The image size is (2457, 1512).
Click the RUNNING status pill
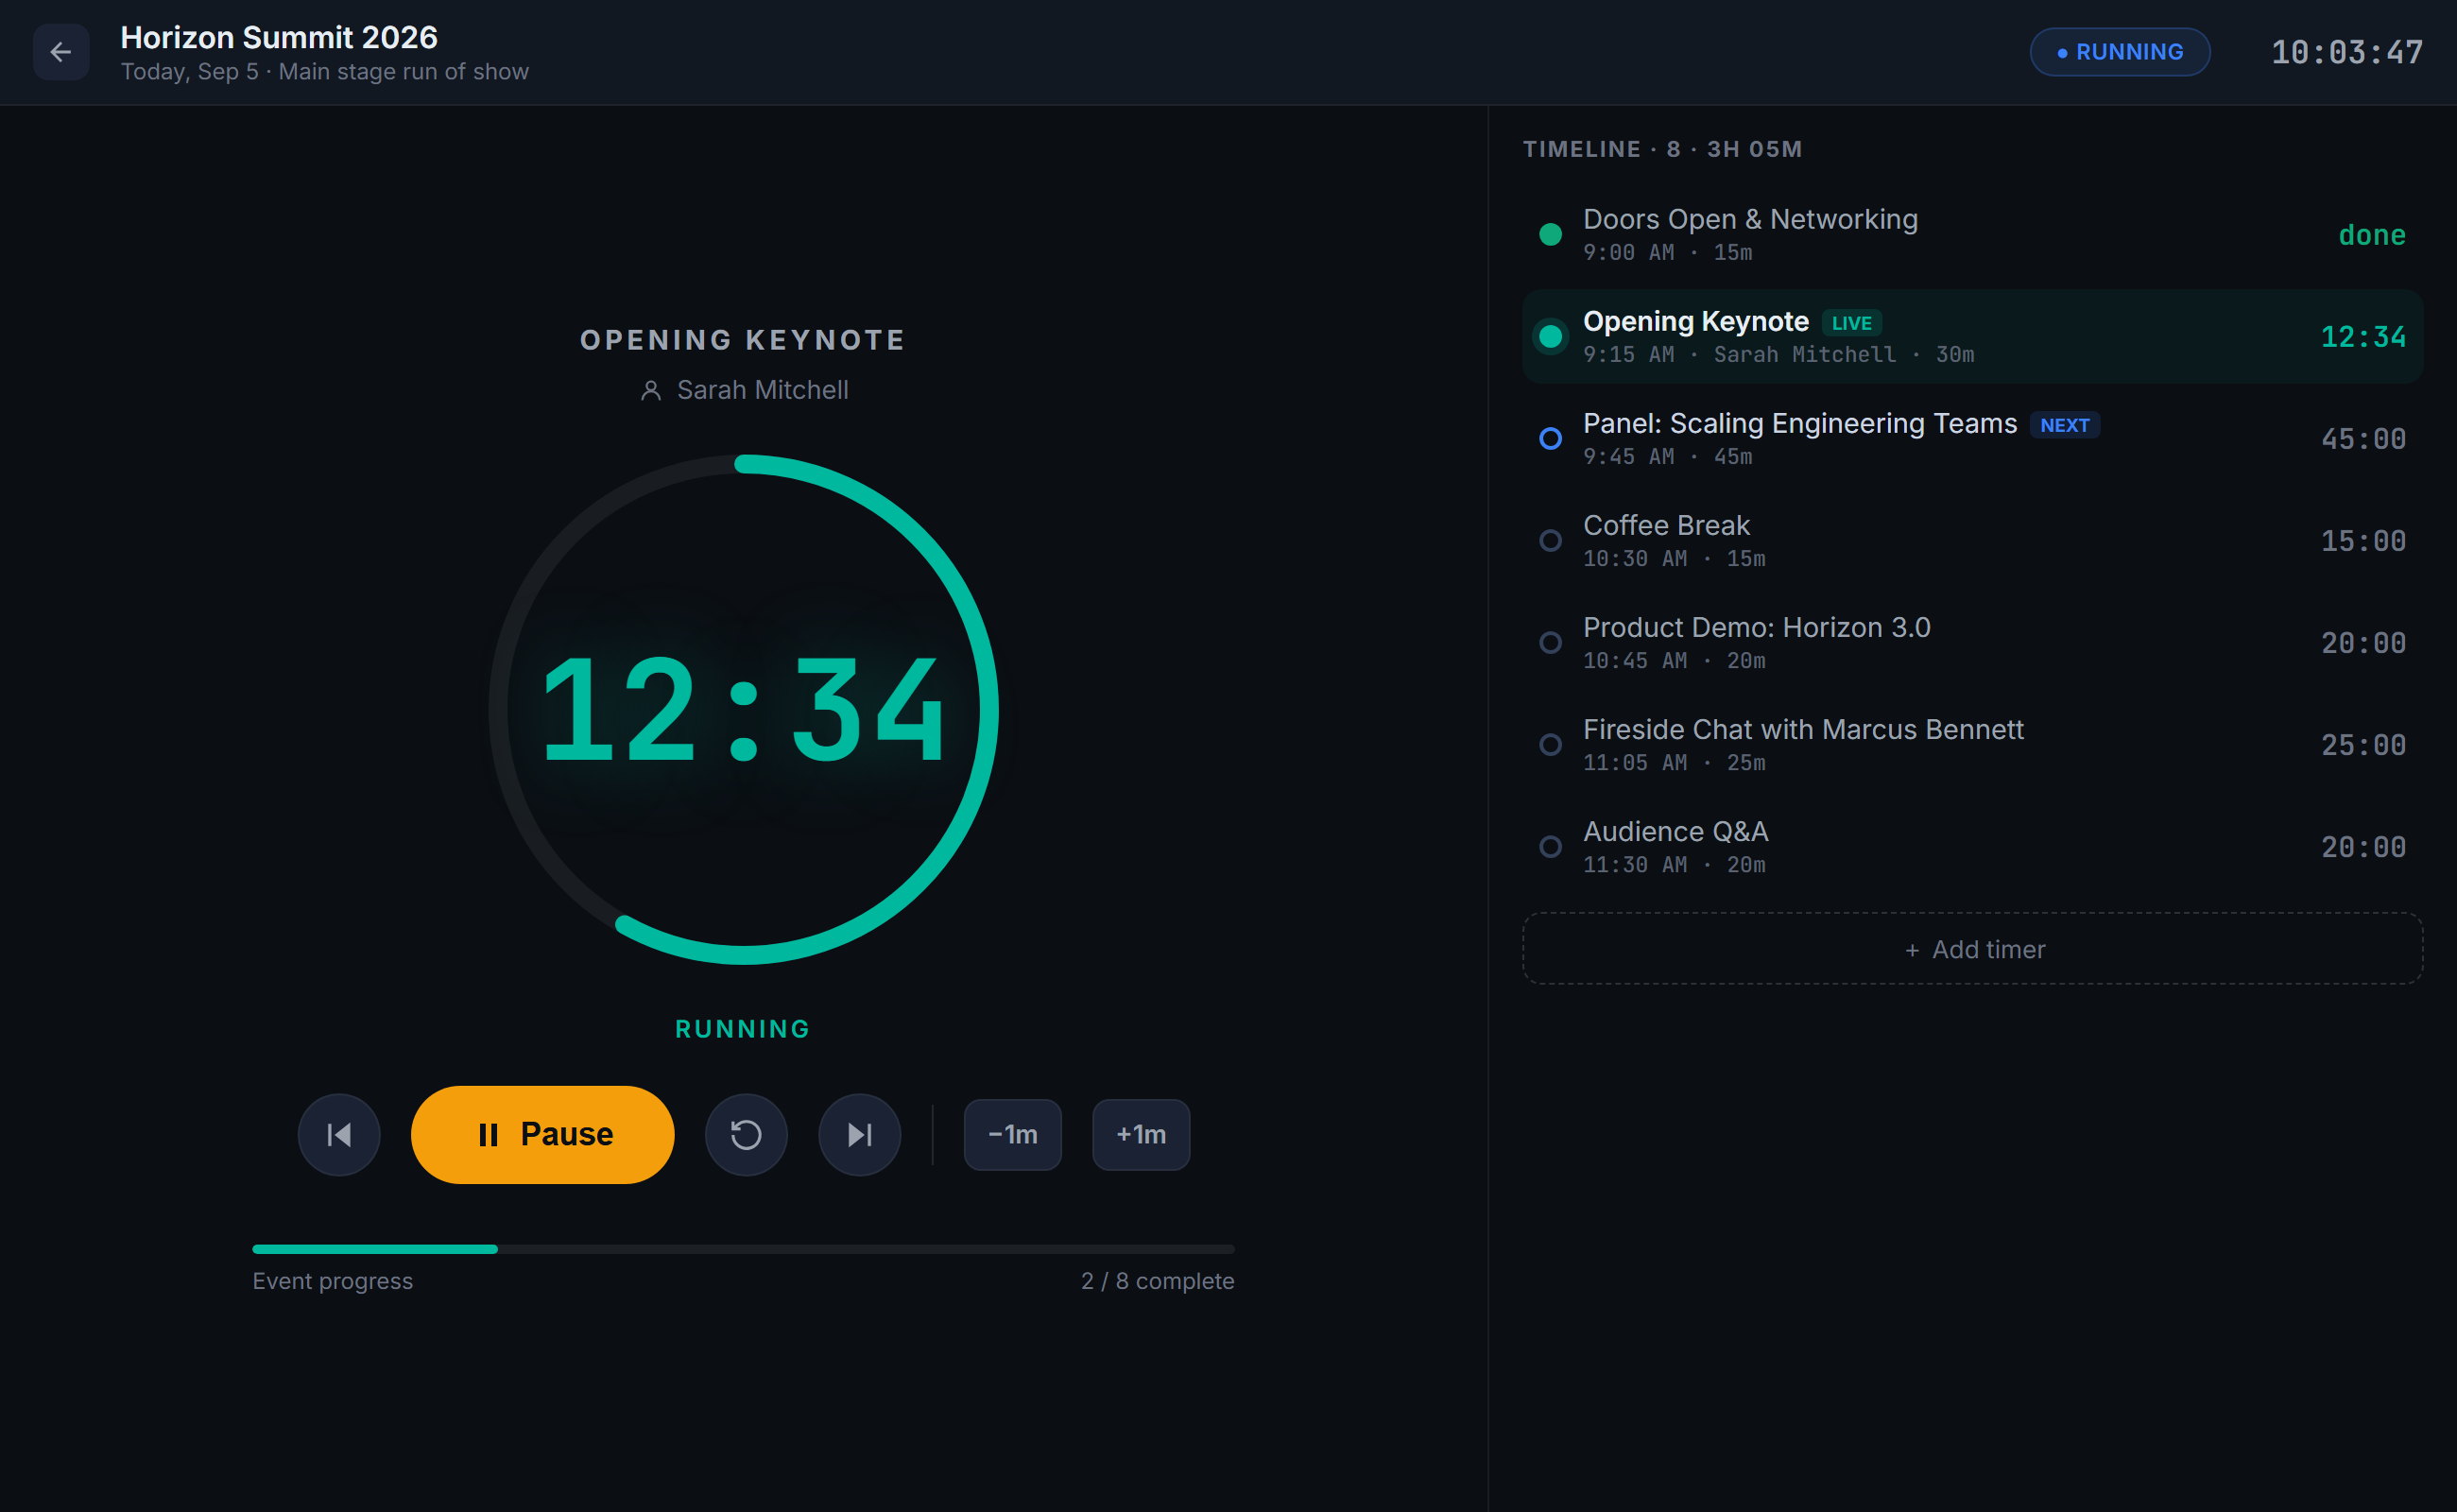click(2120, 52)
